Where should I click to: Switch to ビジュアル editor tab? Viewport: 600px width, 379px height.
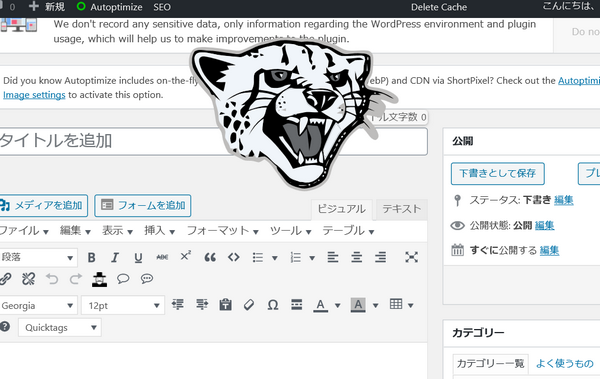coord(341,209)
